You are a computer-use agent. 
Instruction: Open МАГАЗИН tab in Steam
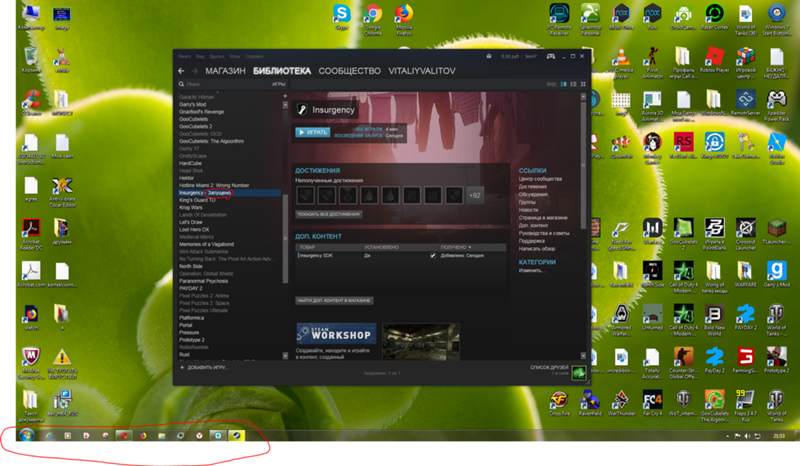[225, 71]
